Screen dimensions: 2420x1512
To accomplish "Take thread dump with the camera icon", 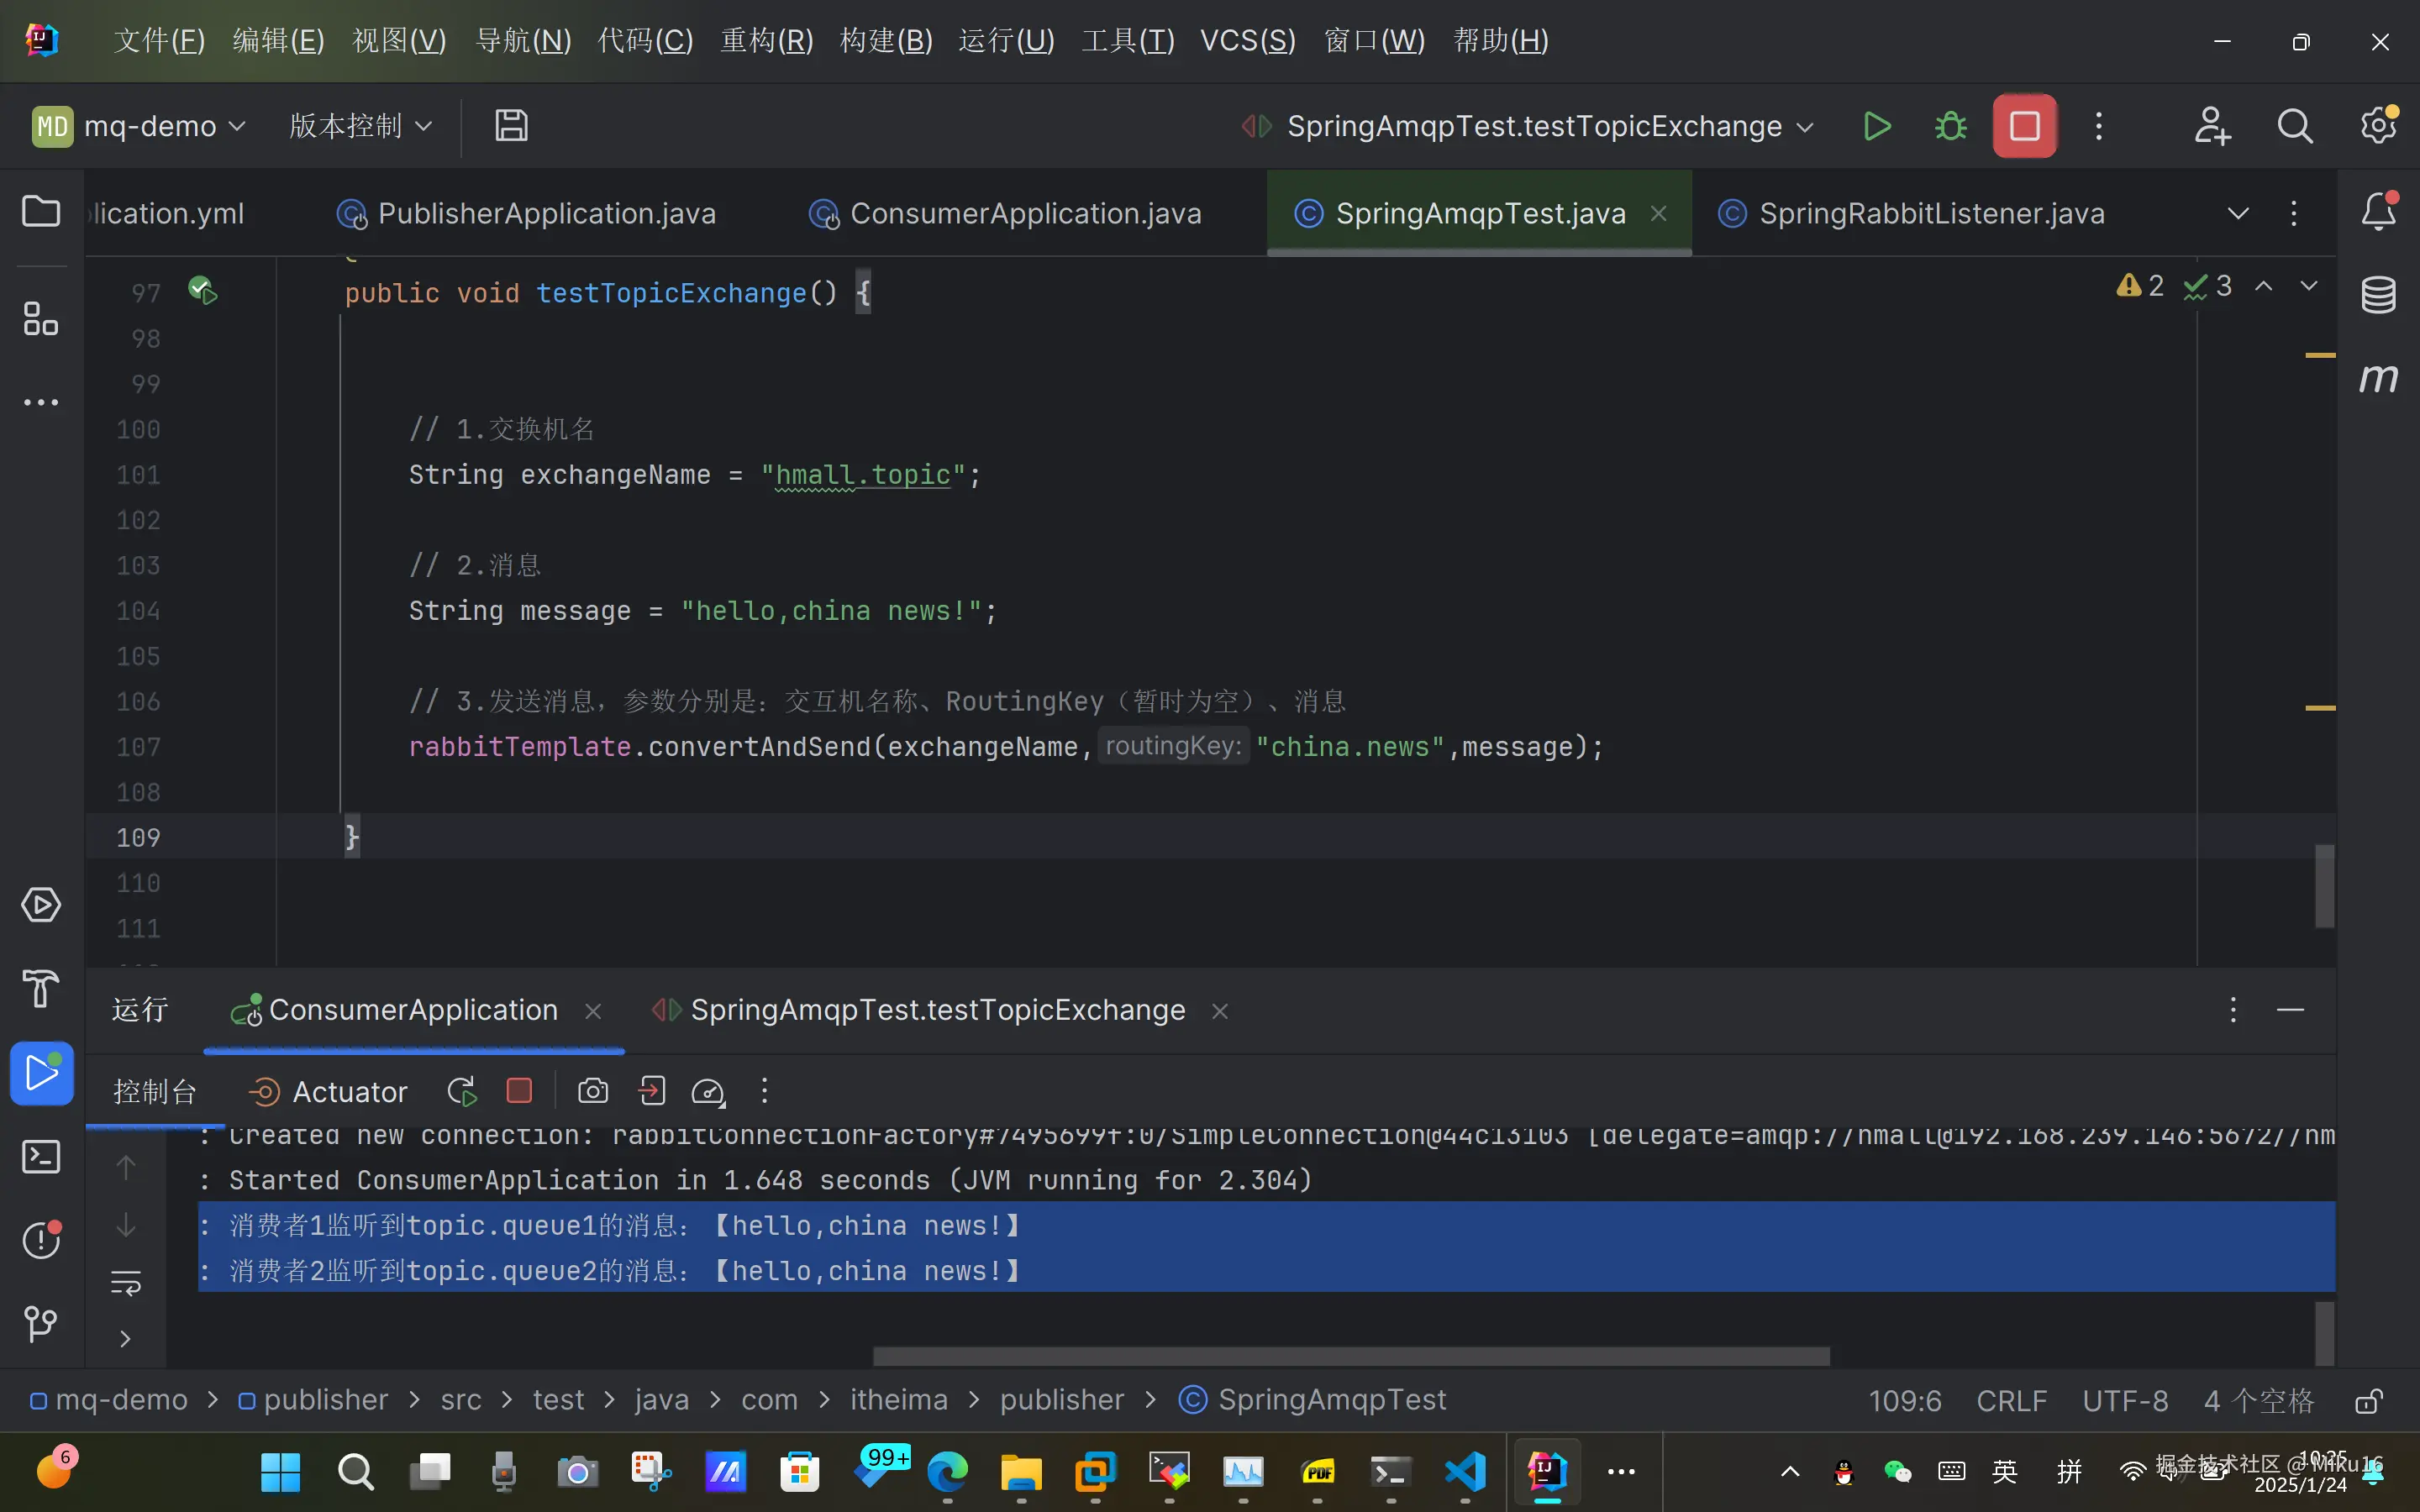I will point(592,1091).
